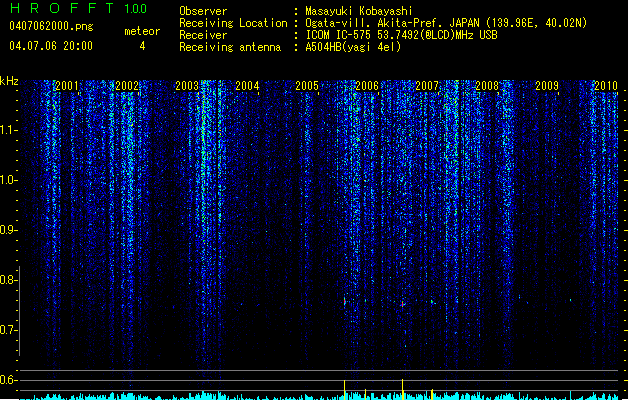Click the yellow spike before 2007 in the level graph

(x=402, y=389)
